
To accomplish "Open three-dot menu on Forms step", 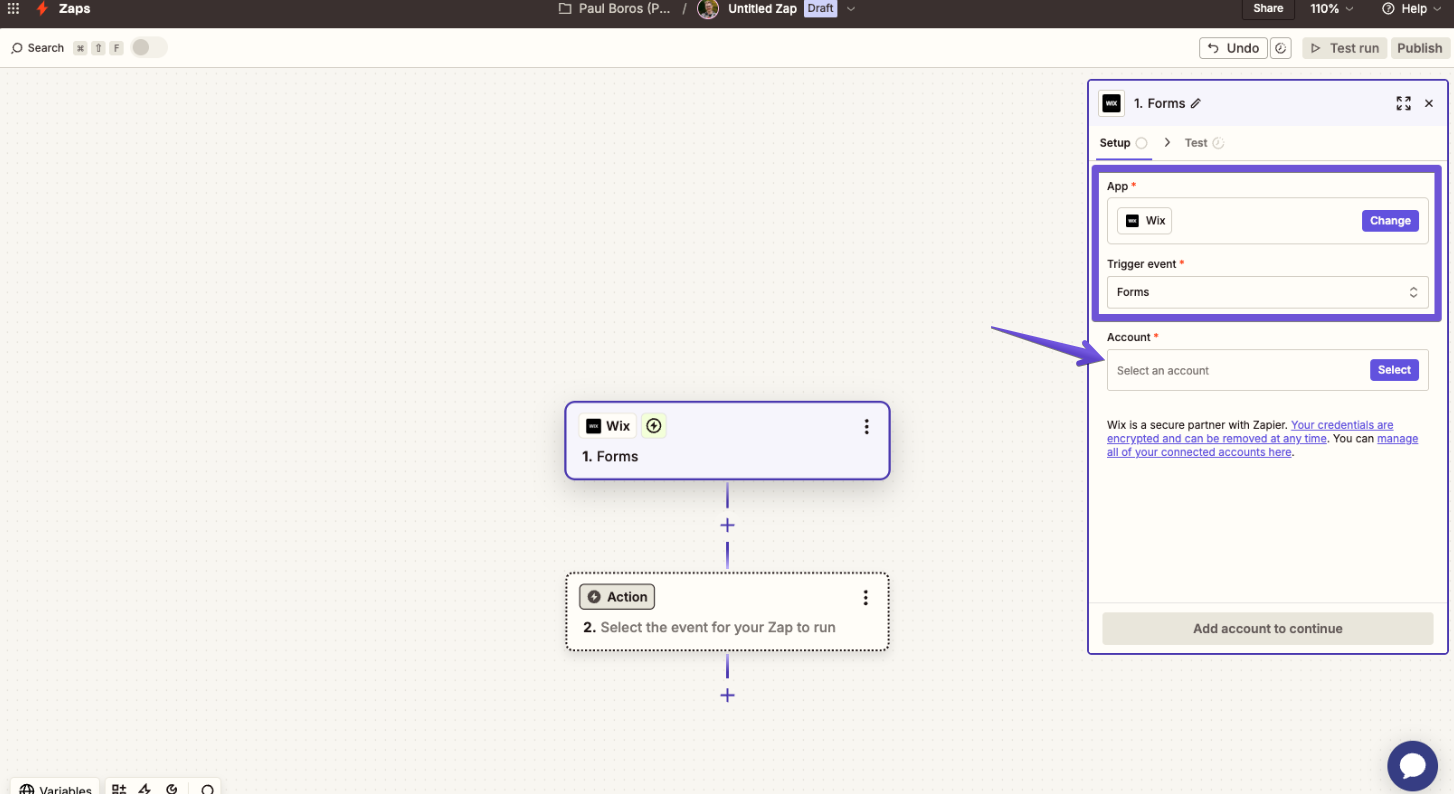I will 866,427.
